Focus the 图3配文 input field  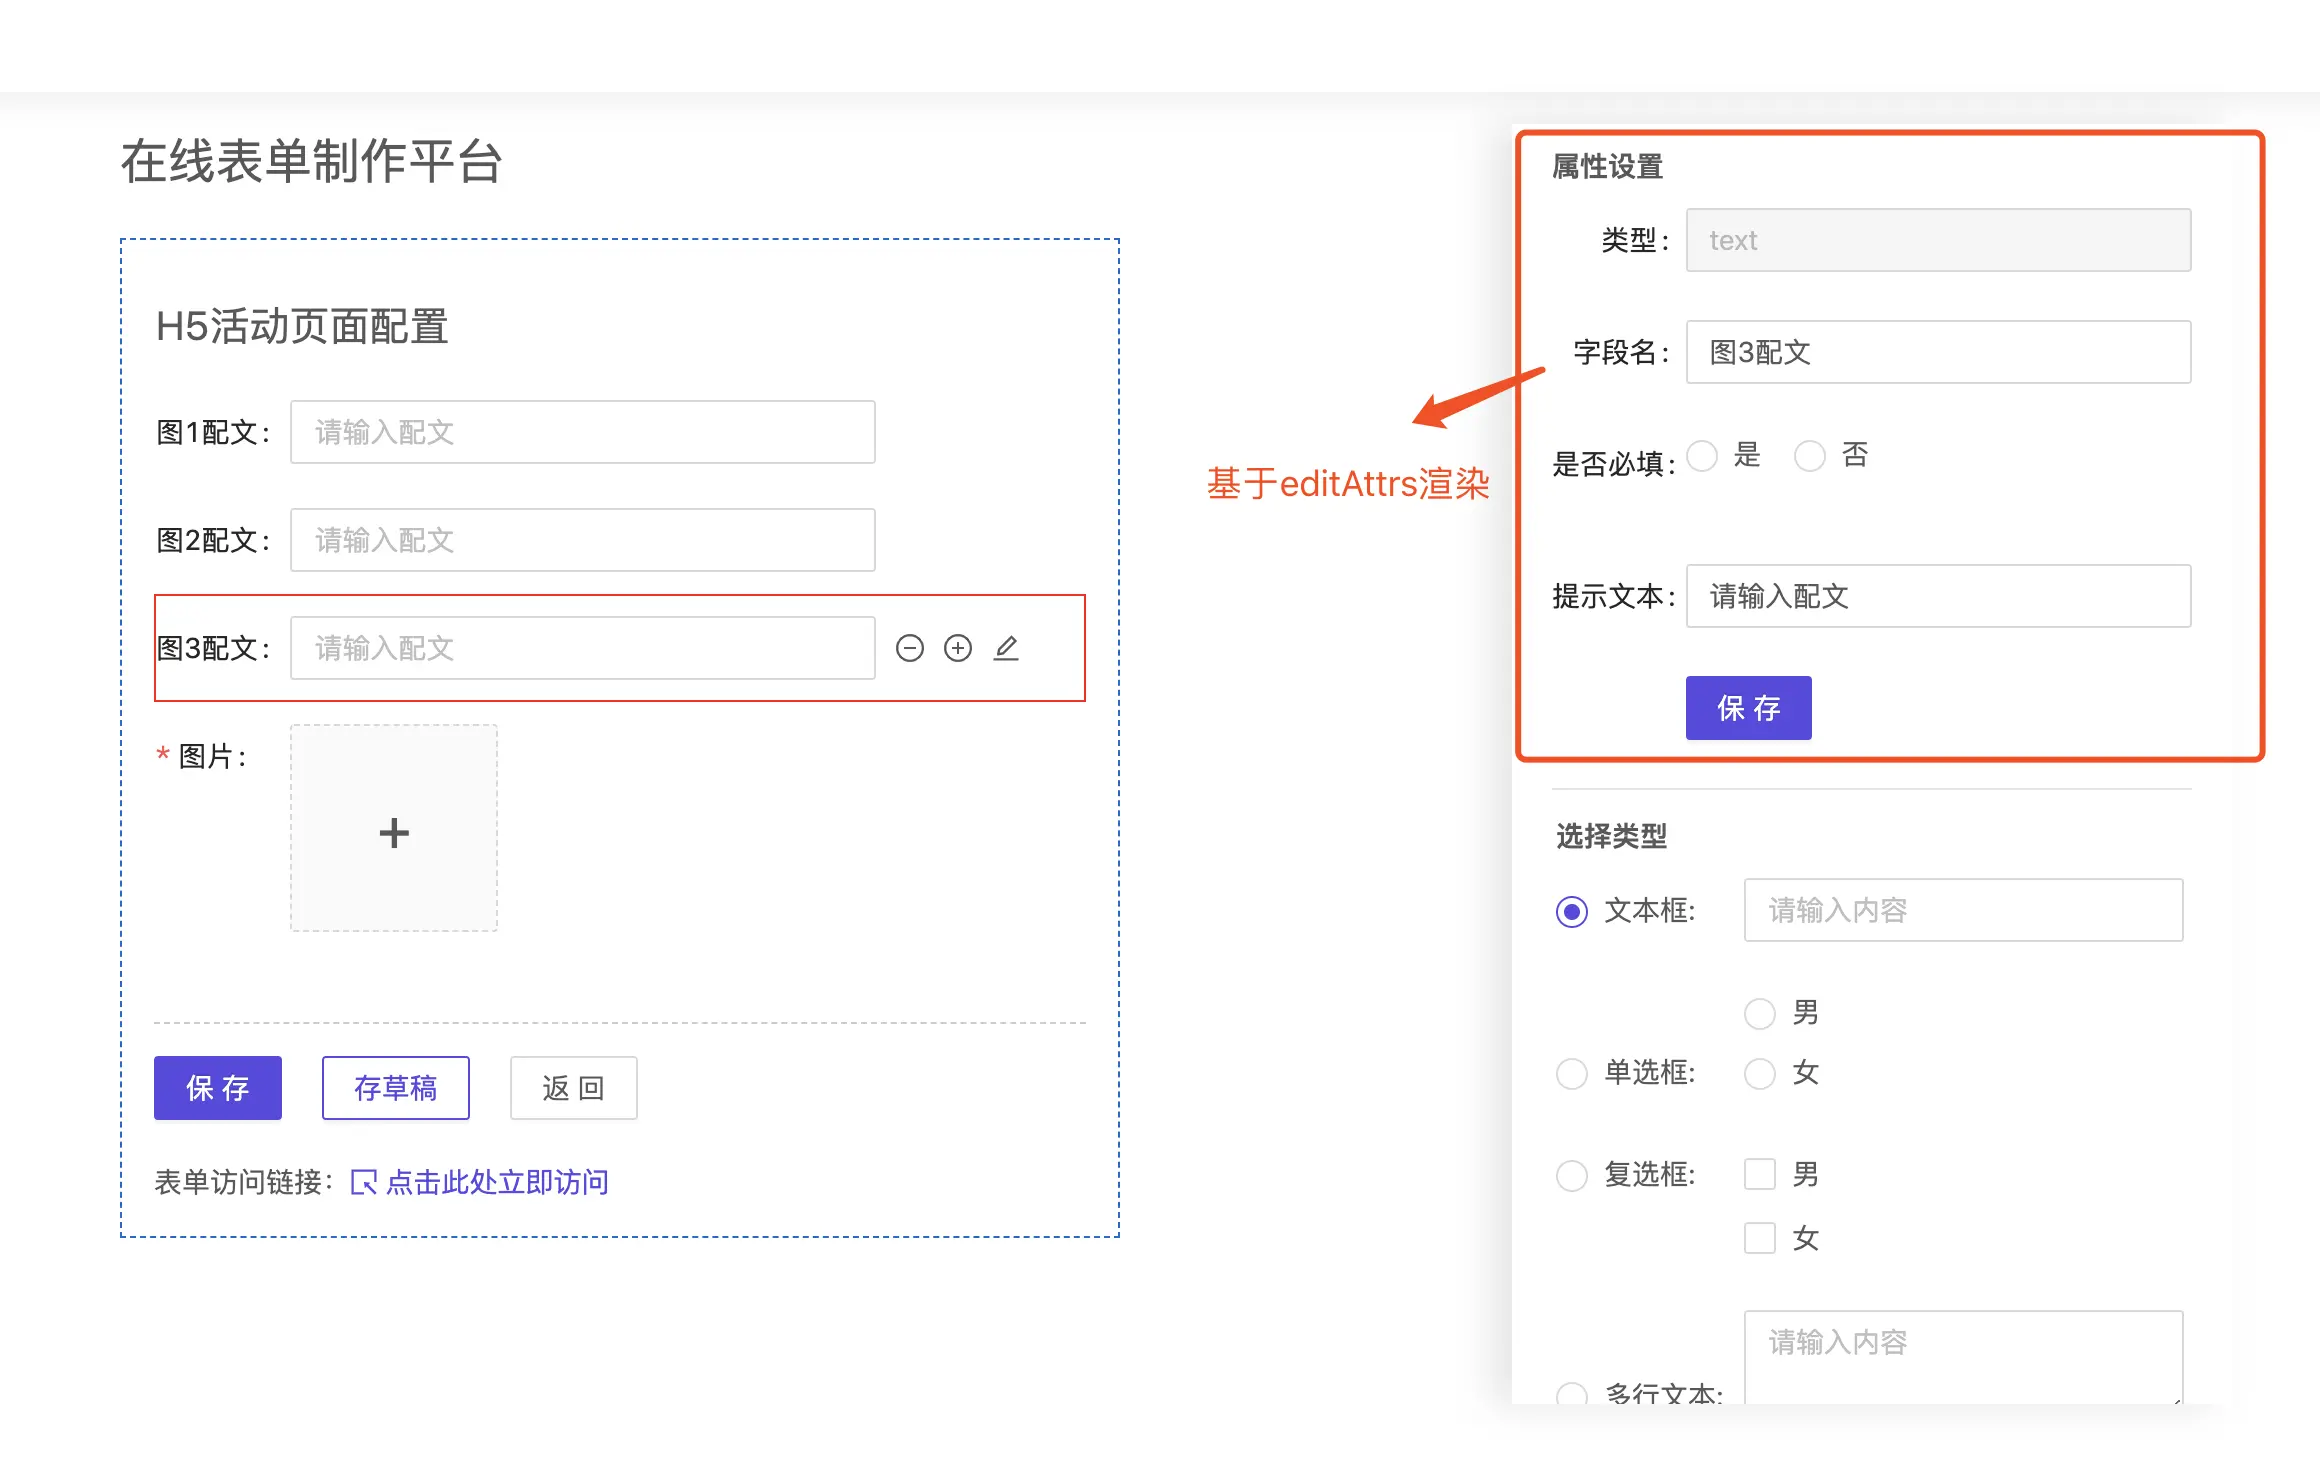(583, 648)
